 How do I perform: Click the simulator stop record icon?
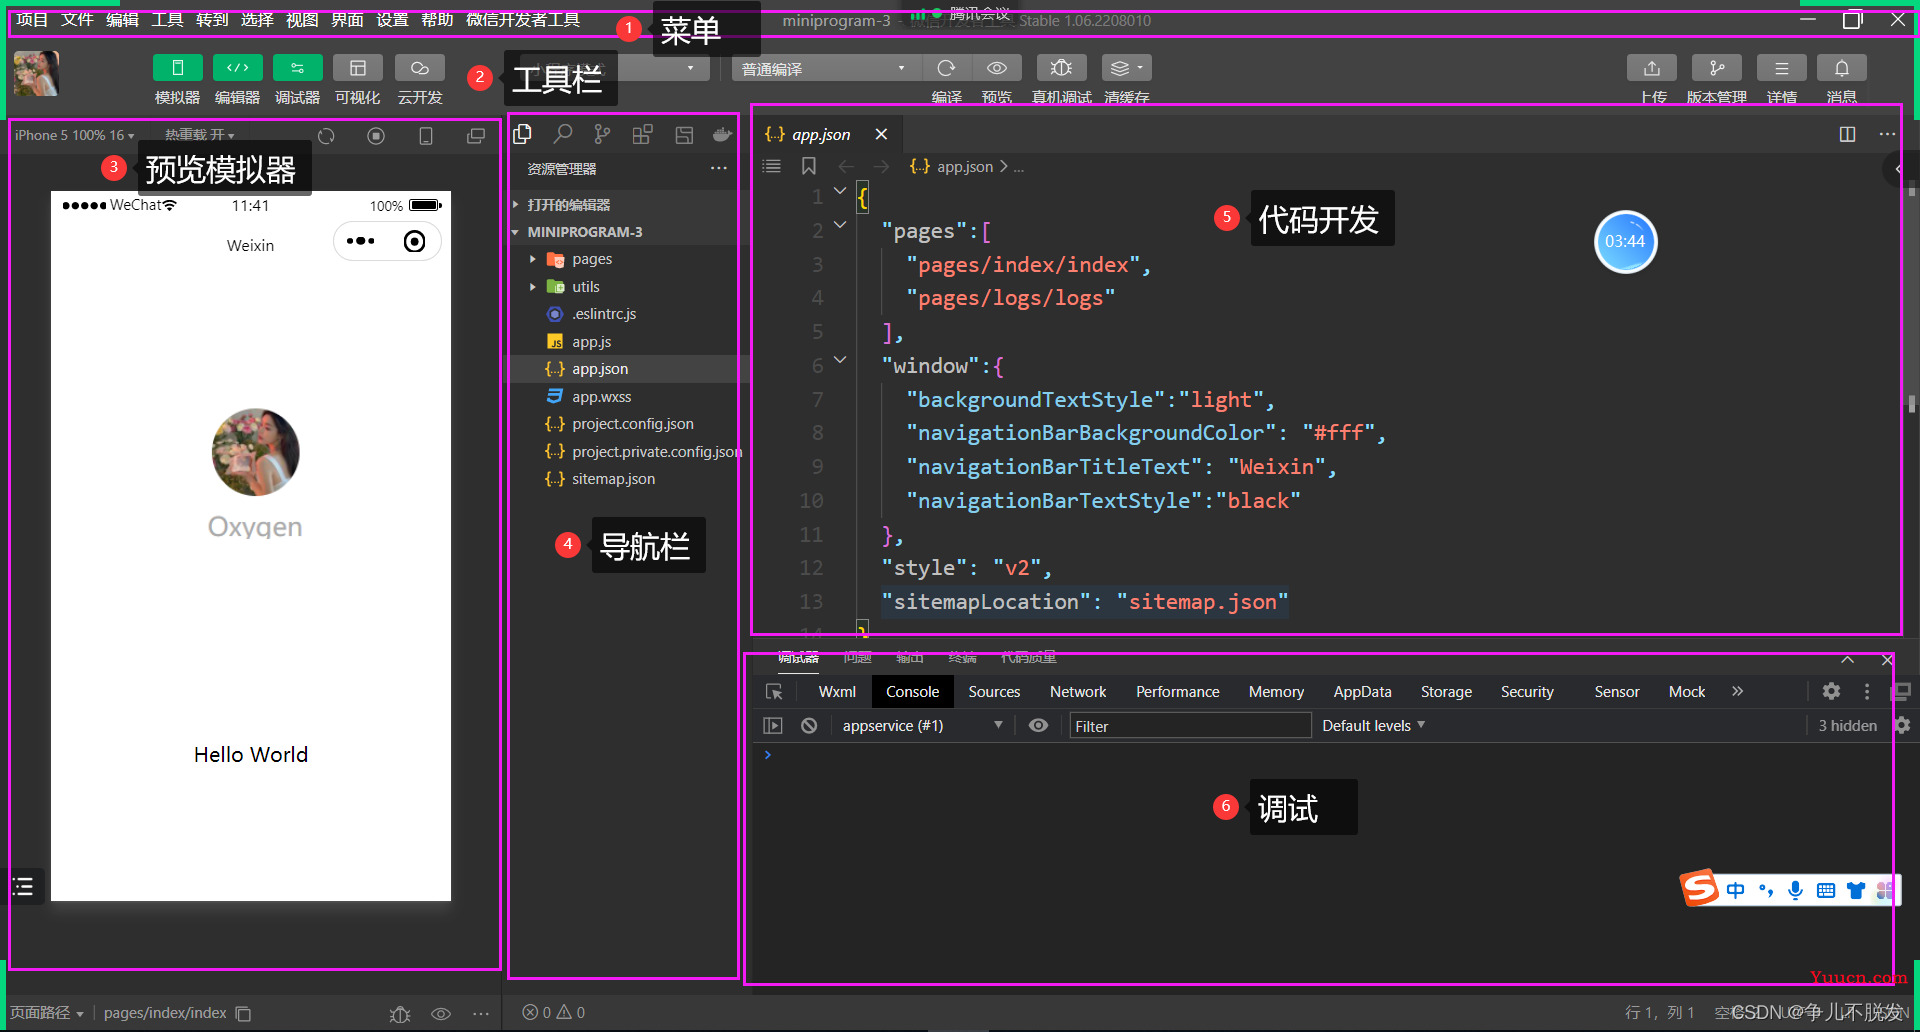(376, 136)
